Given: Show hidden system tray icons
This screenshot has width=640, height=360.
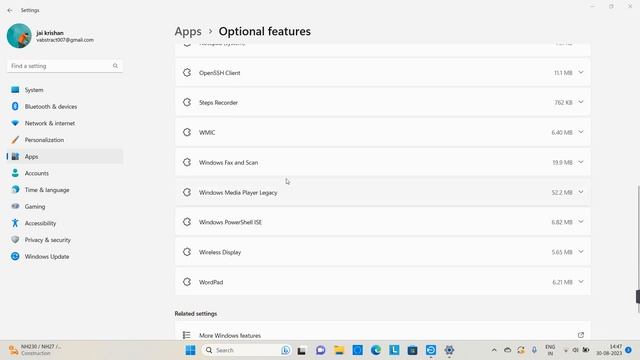Looking at the screenshot, I should point(494,350).
